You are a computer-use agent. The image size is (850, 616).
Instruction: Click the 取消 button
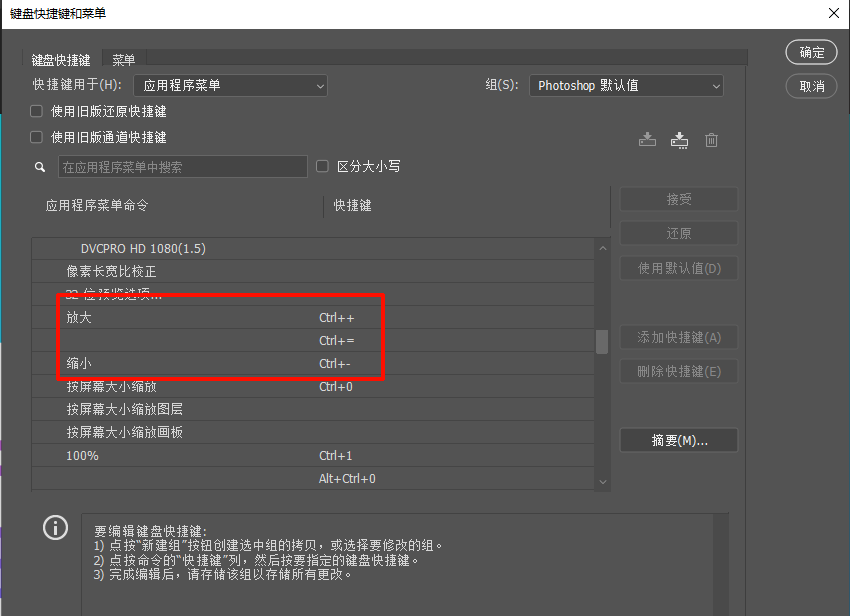811,86
